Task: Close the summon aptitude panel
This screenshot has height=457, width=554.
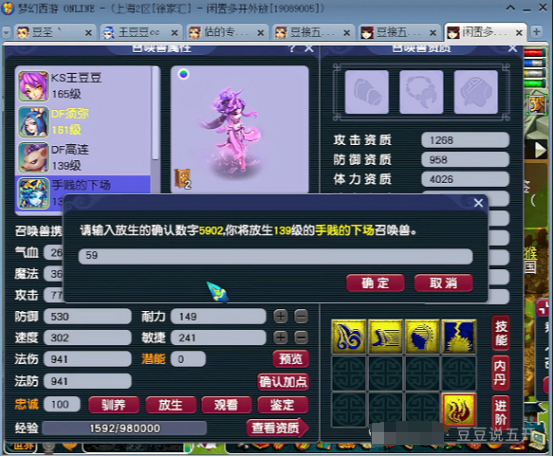Action: (x=513, y=48)
